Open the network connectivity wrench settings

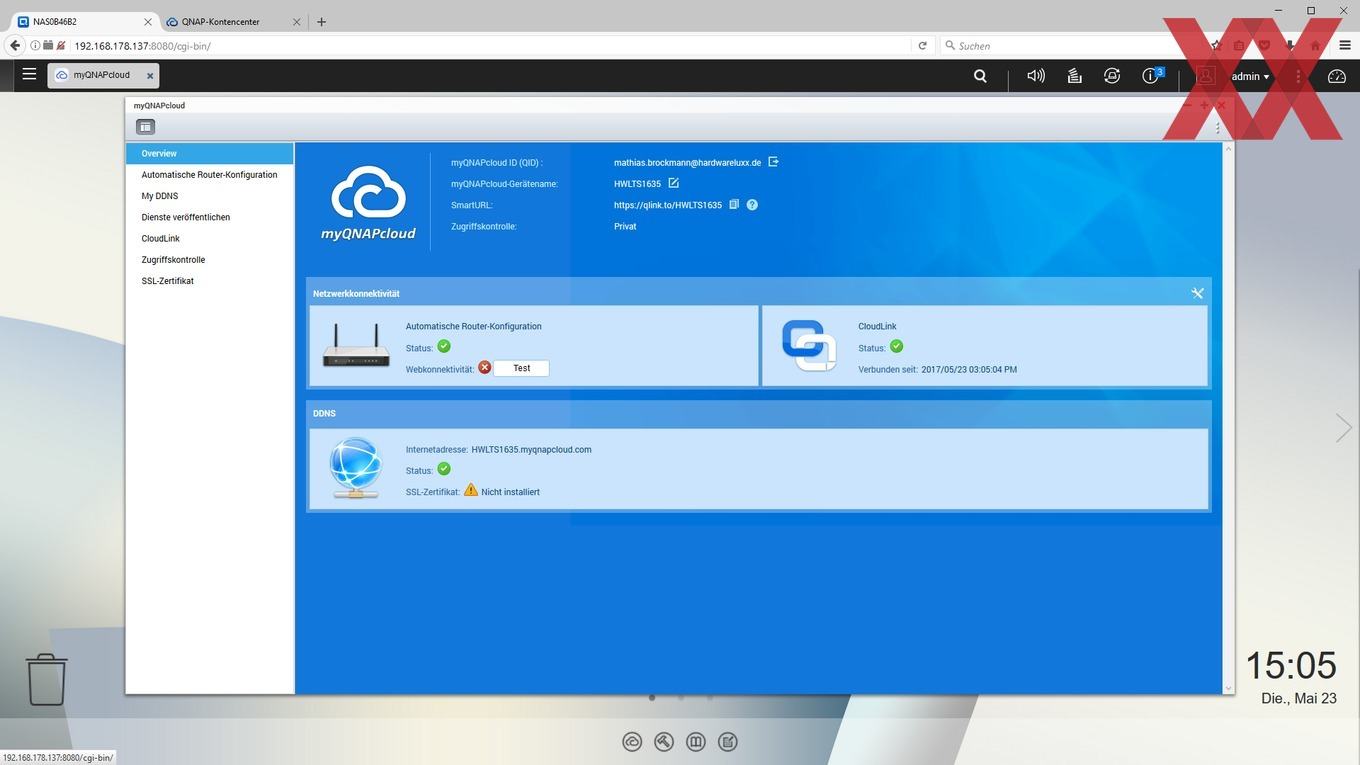click(1197, 293)
